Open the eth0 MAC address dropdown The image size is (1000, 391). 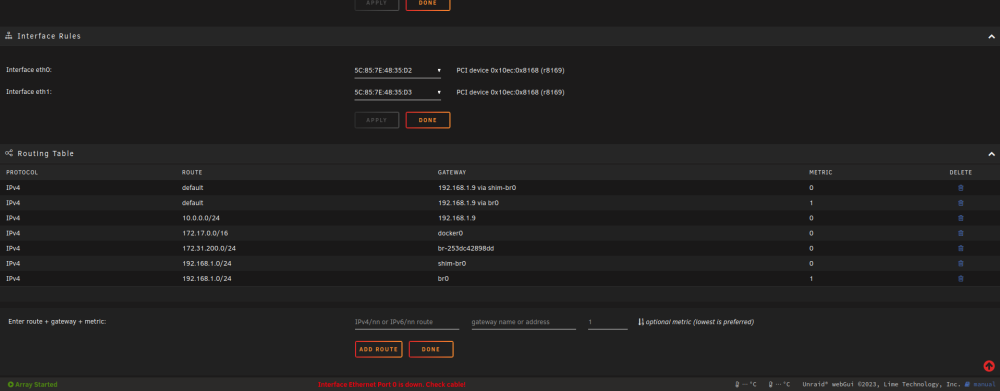[398, 70]
